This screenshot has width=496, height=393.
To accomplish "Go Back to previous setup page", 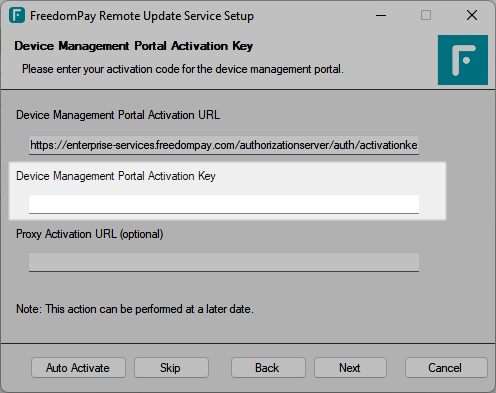I will tap(268, 368).
